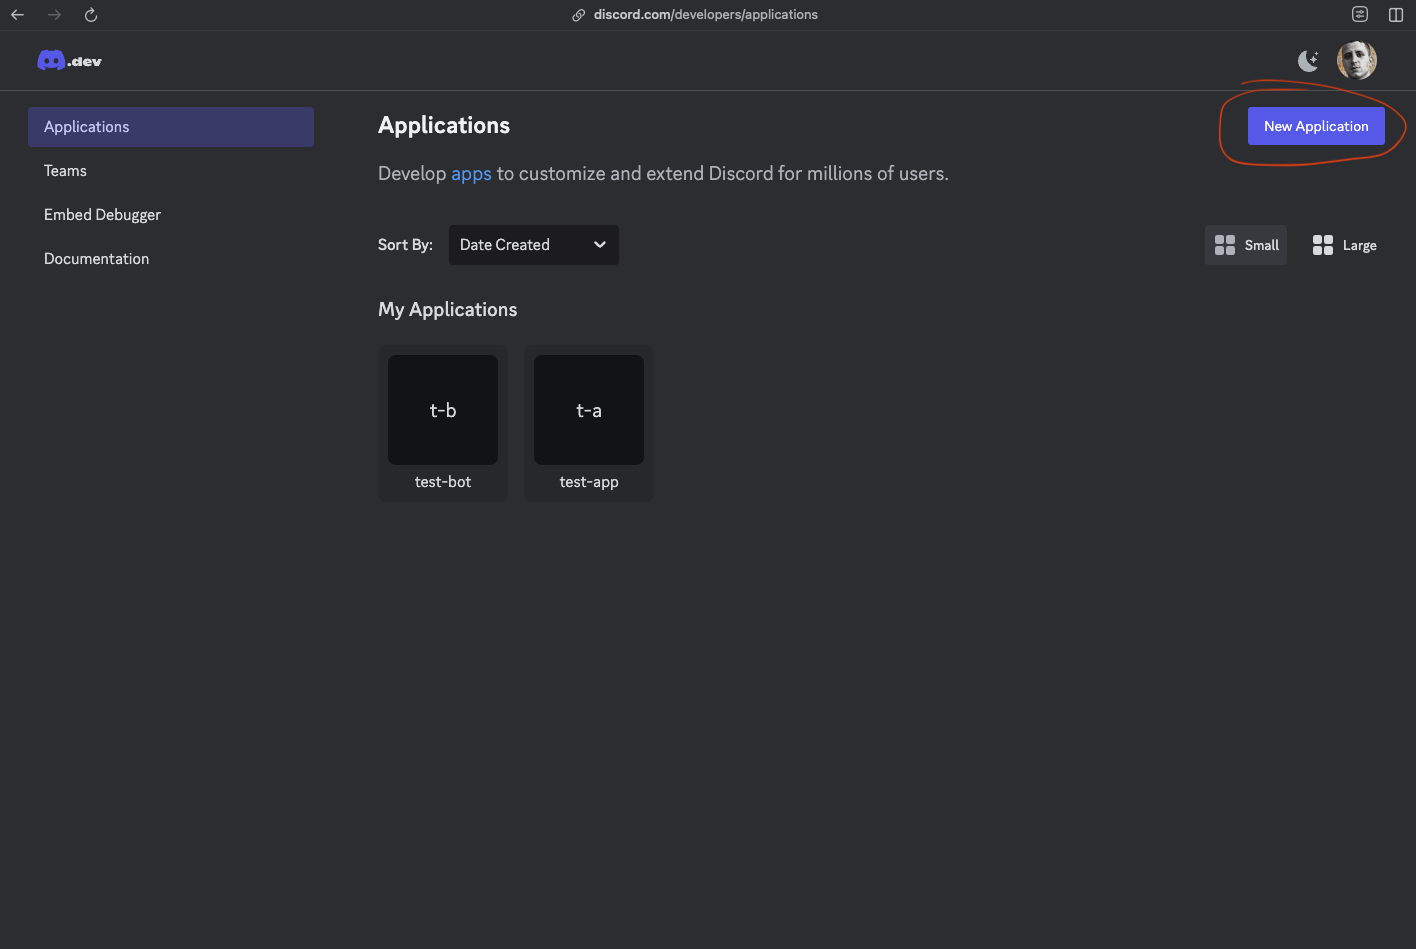The width and height of the screenshot is (1416, 949).
Task: Select Applications in the sidebar
Action: 171,127
